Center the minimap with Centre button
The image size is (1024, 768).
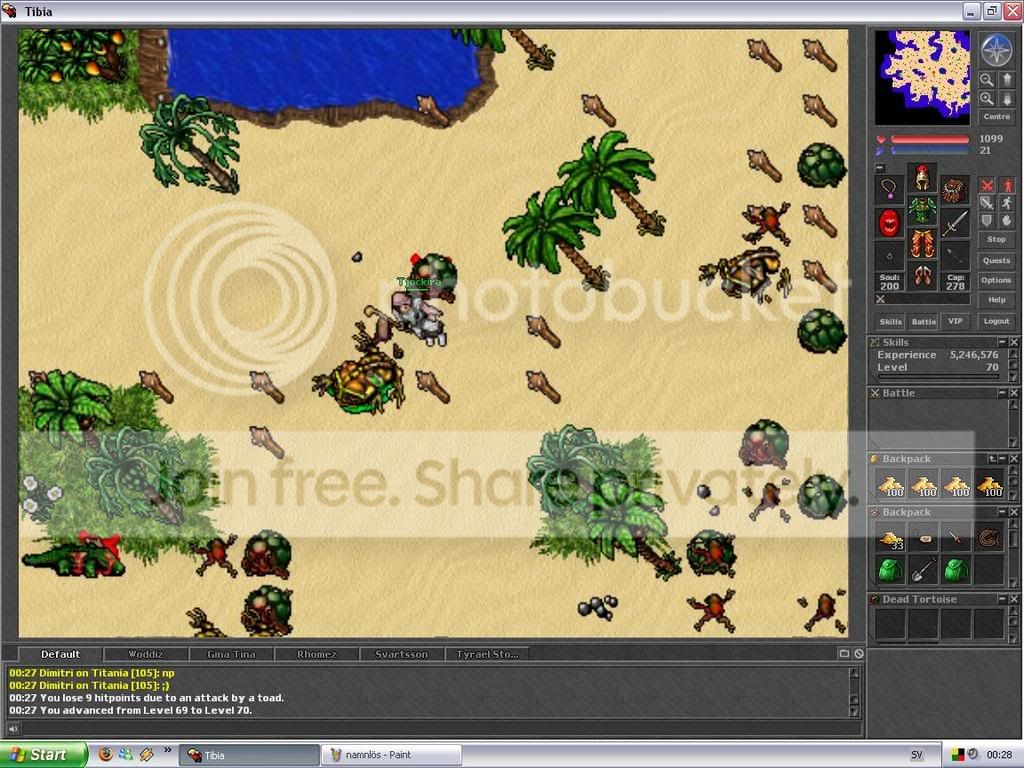997,117
